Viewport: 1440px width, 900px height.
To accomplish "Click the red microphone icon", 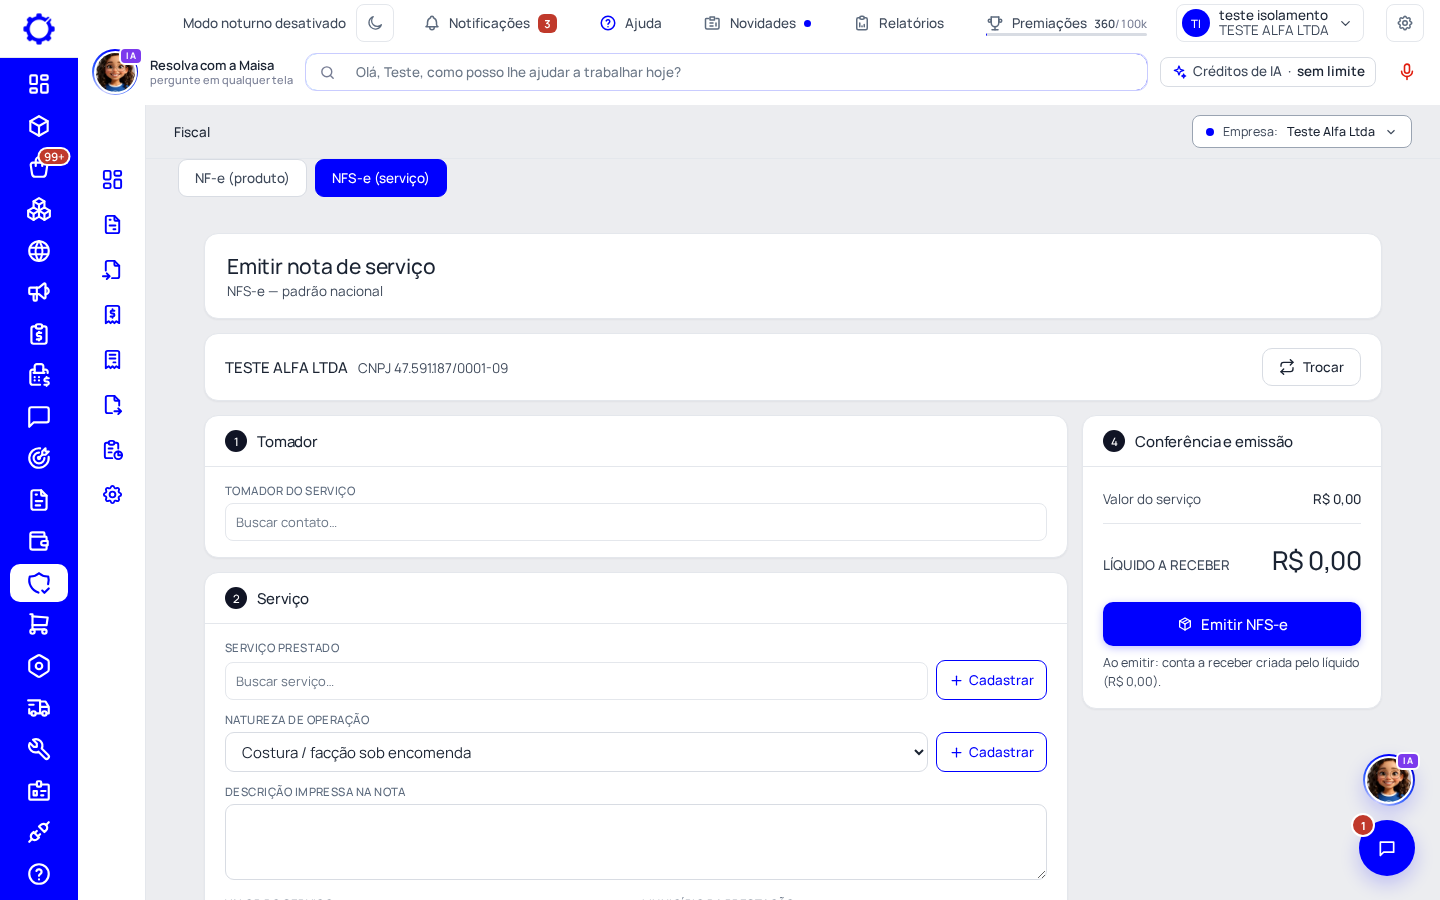I will point(1407,72).
